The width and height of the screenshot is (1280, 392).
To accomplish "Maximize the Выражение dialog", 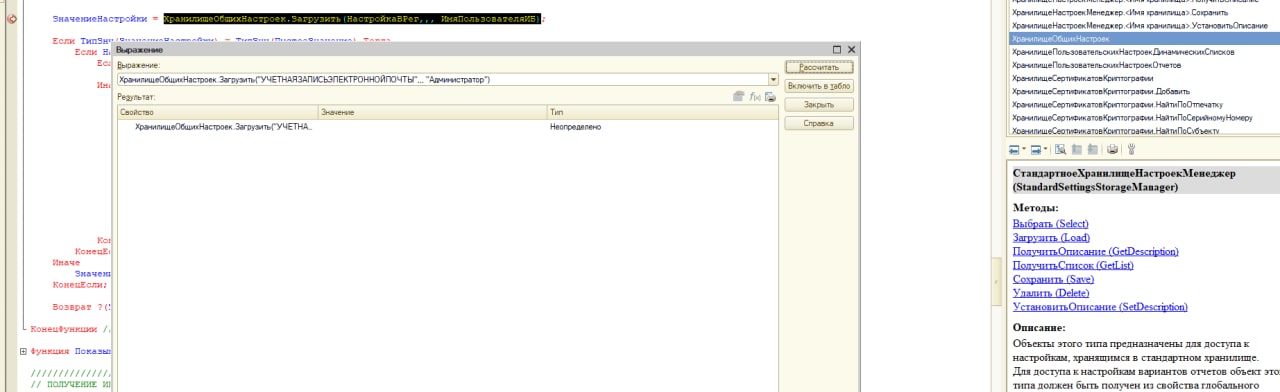I will [836, 49].
